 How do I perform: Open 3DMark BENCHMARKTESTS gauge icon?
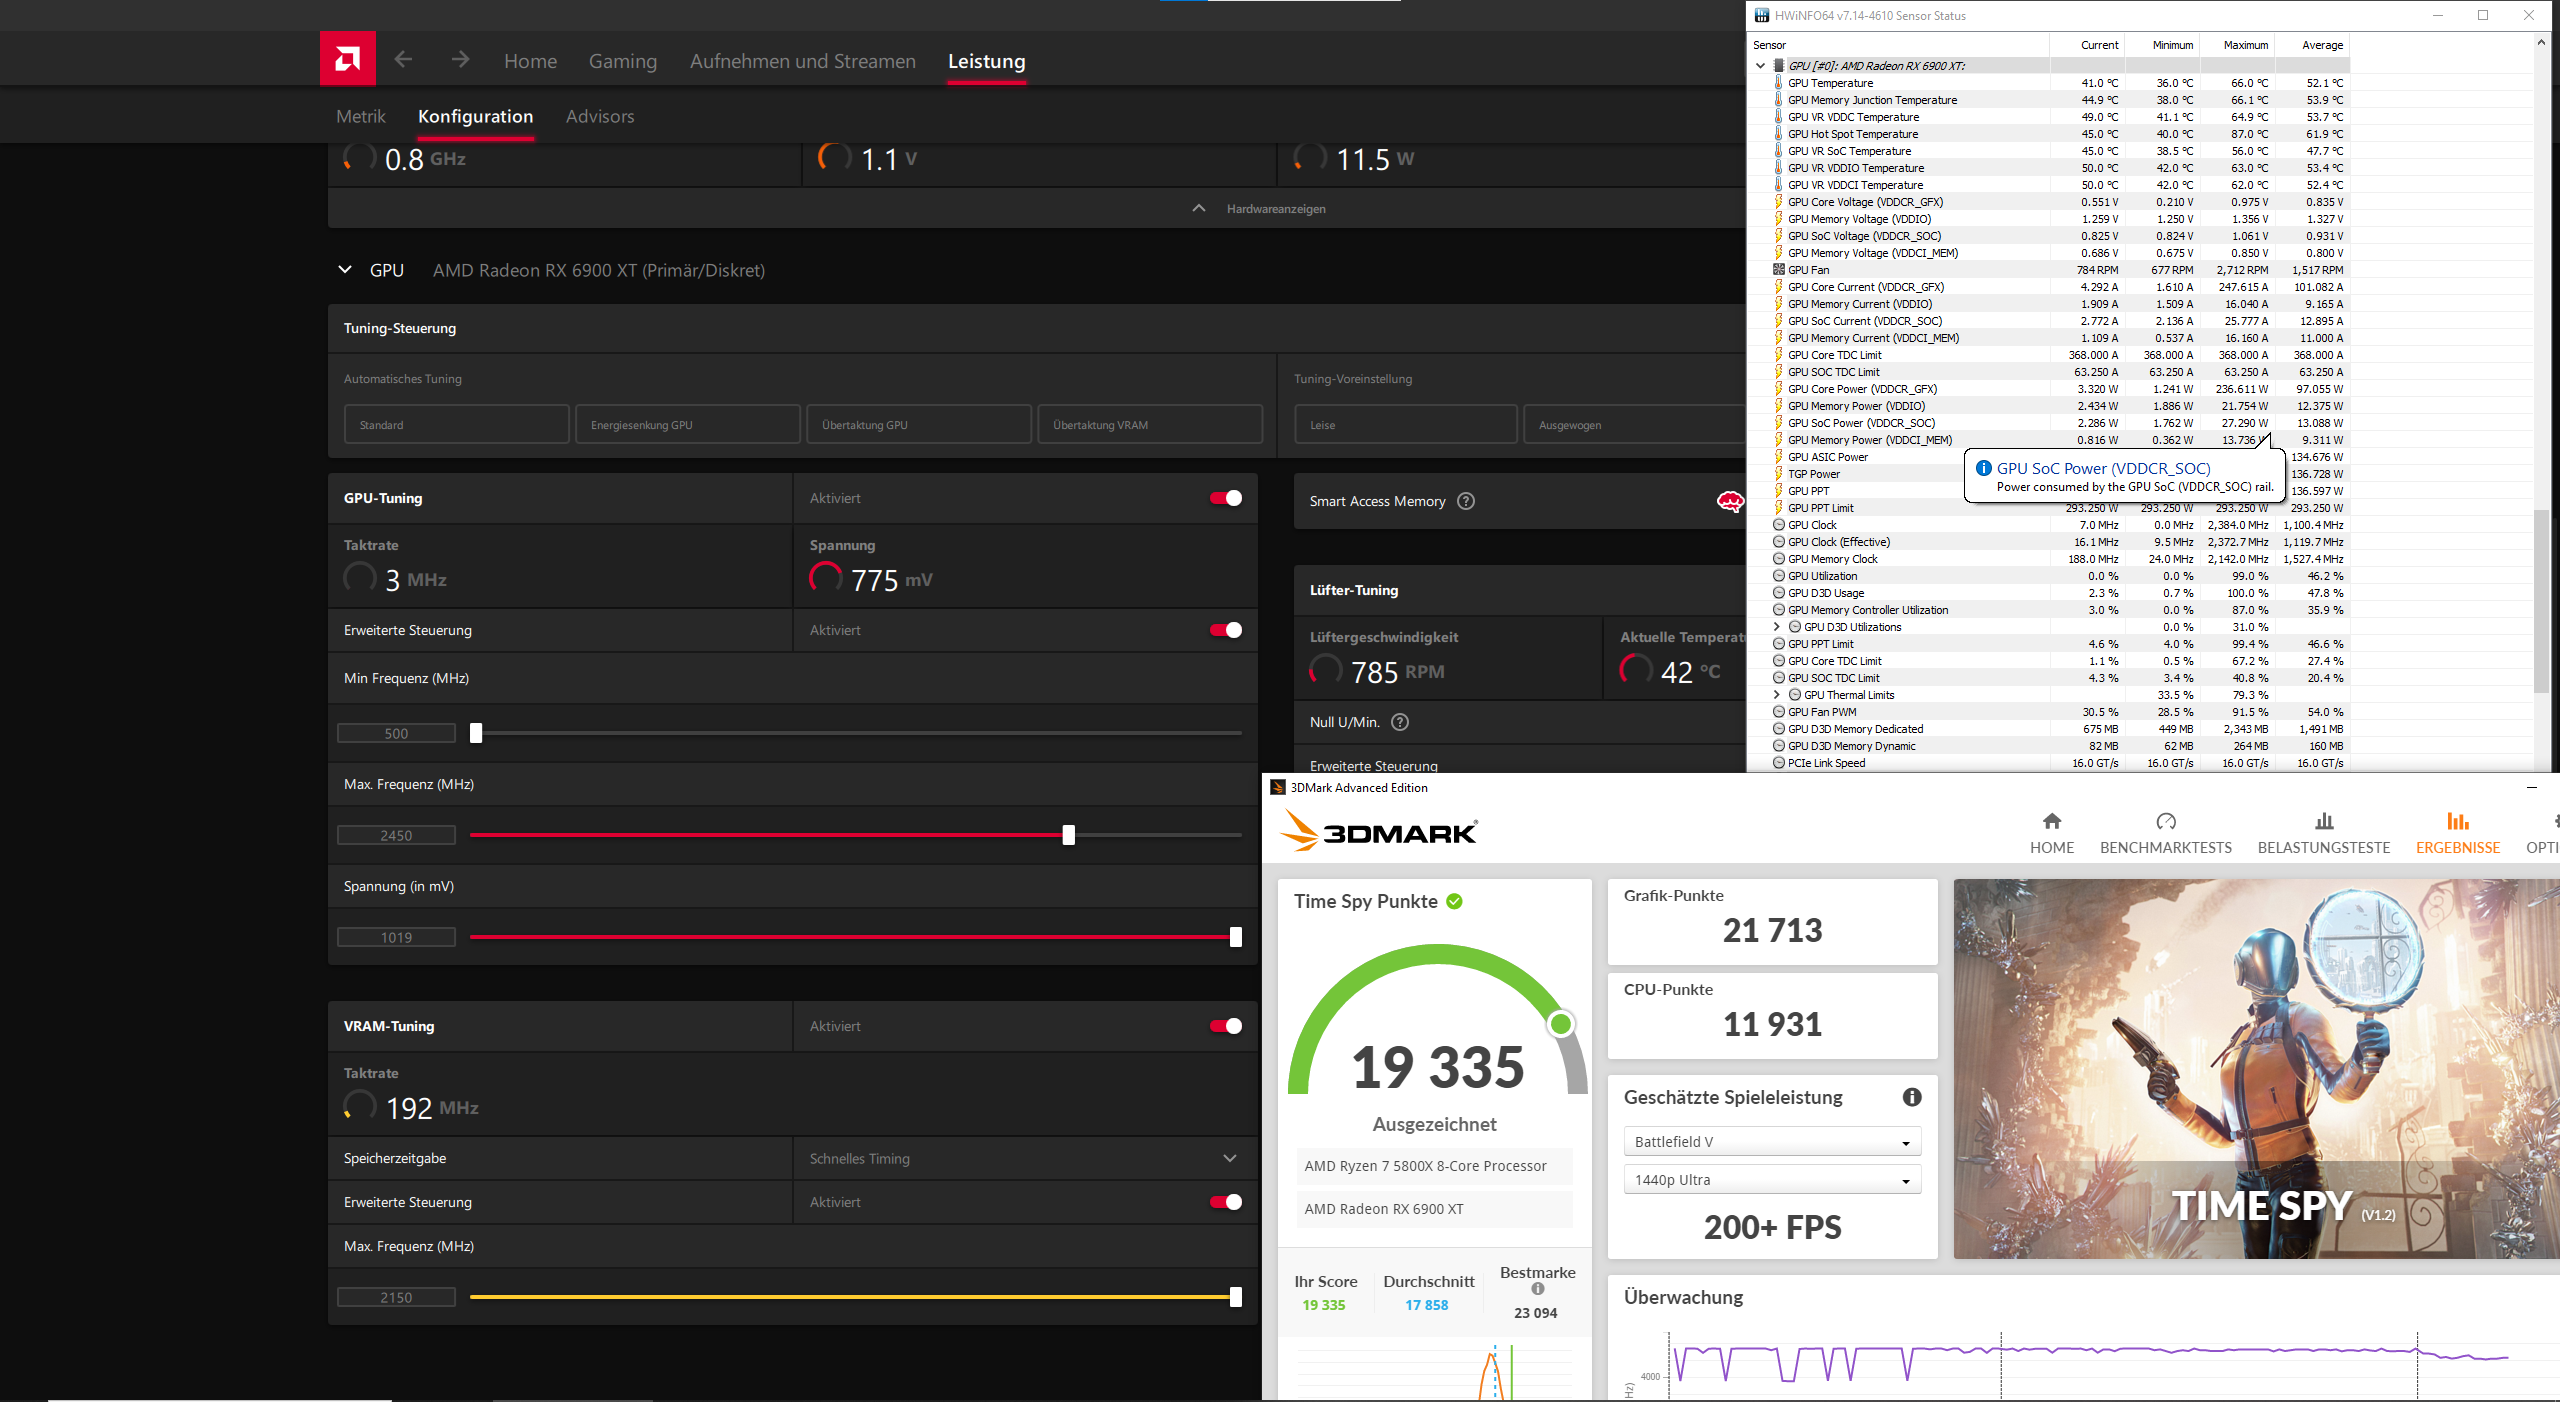click(x=2165, y=821)
